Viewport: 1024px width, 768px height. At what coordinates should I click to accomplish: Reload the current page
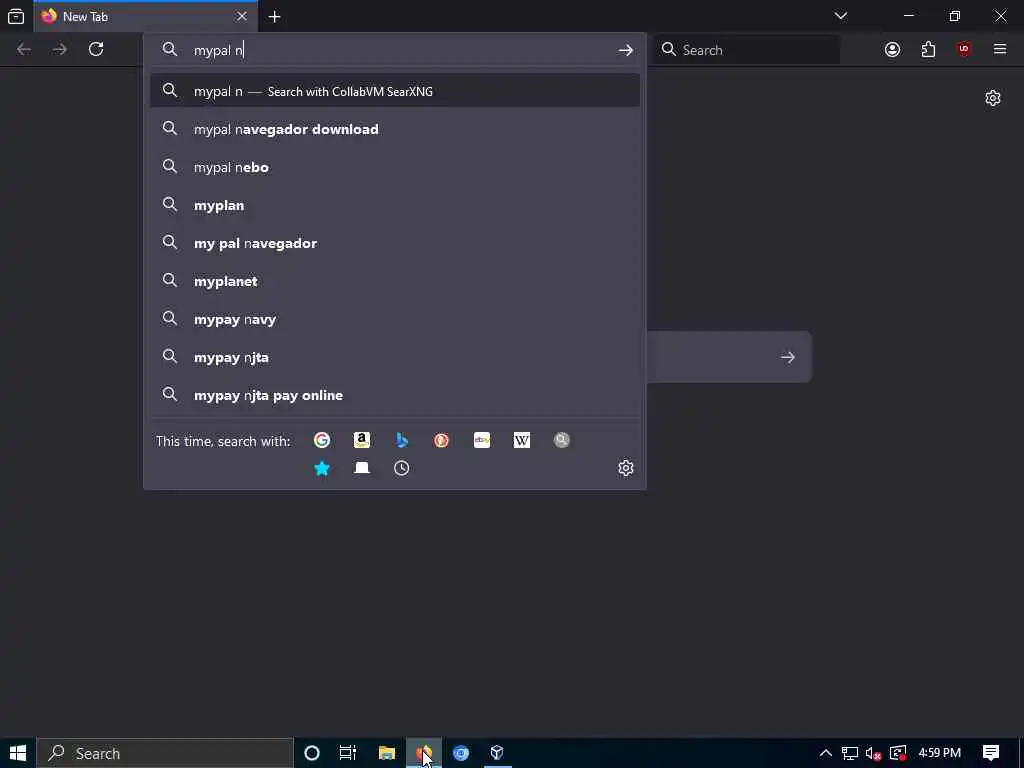click(x=96, y=49)
